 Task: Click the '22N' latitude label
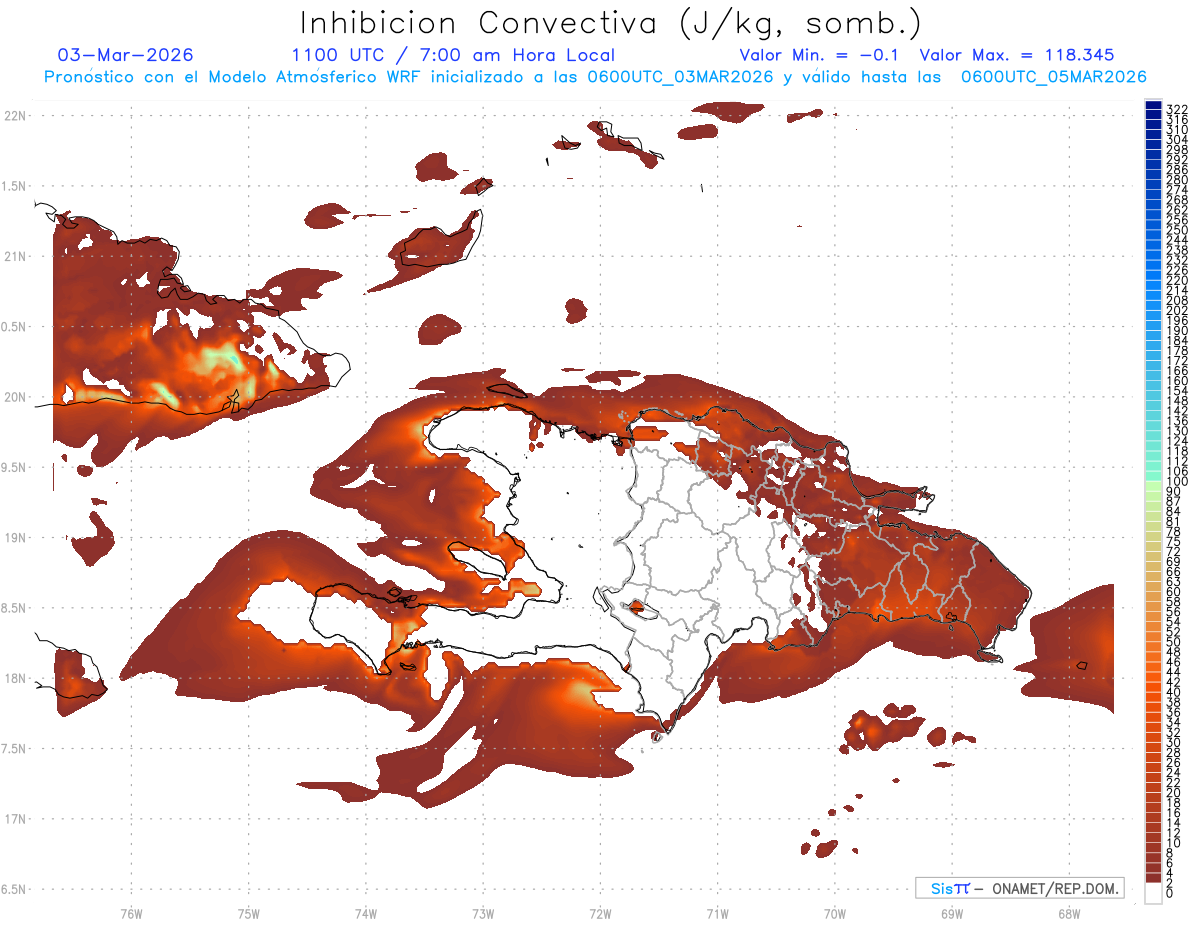(14, 116)
